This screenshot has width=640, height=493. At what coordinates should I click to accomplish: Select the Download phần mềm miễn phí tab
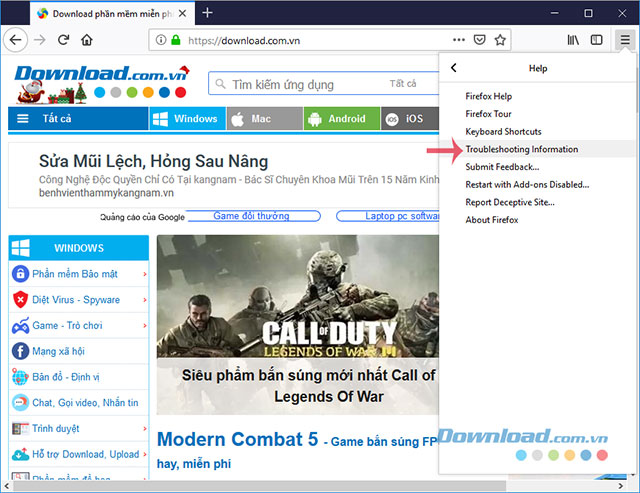[112, 13]
